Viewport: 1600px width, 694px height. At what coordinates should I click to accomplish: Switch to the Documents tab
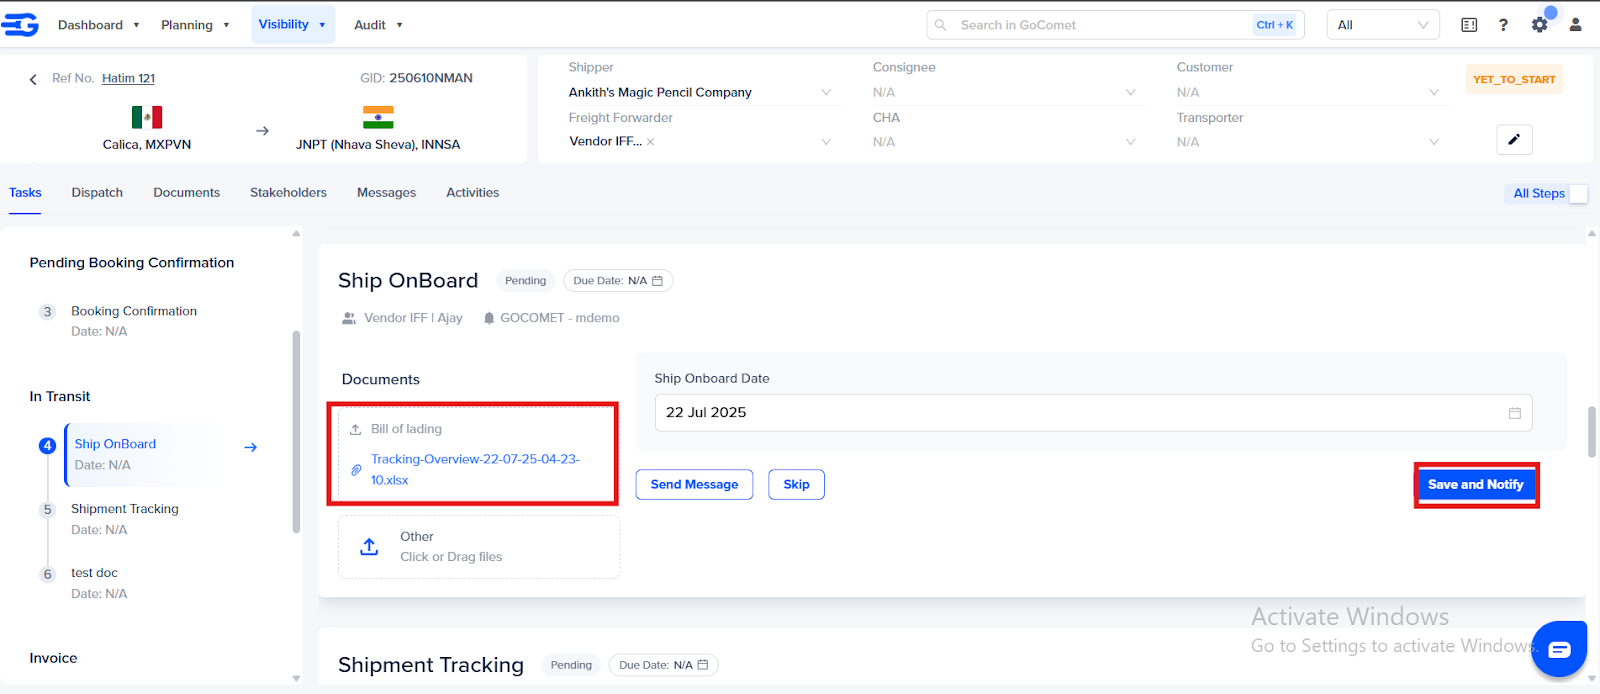point(186,193)
